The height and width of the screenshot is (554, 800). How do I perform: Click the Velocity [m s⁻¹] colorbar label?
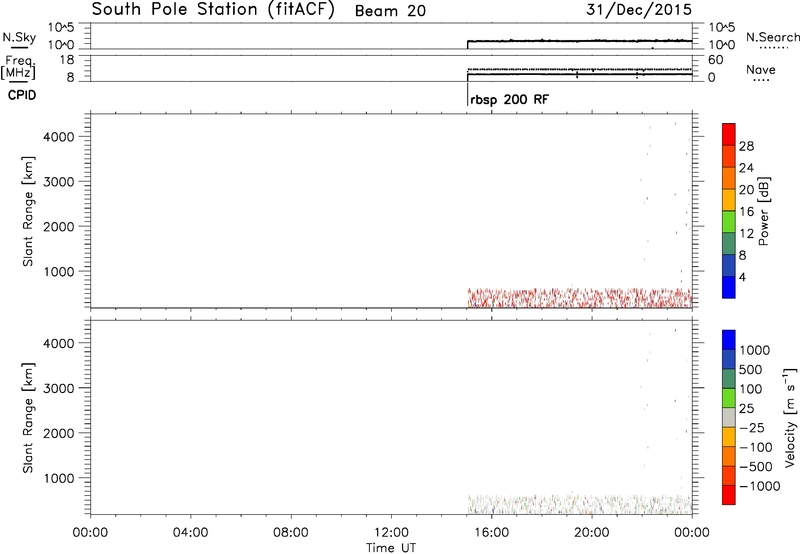coord(790,417)
